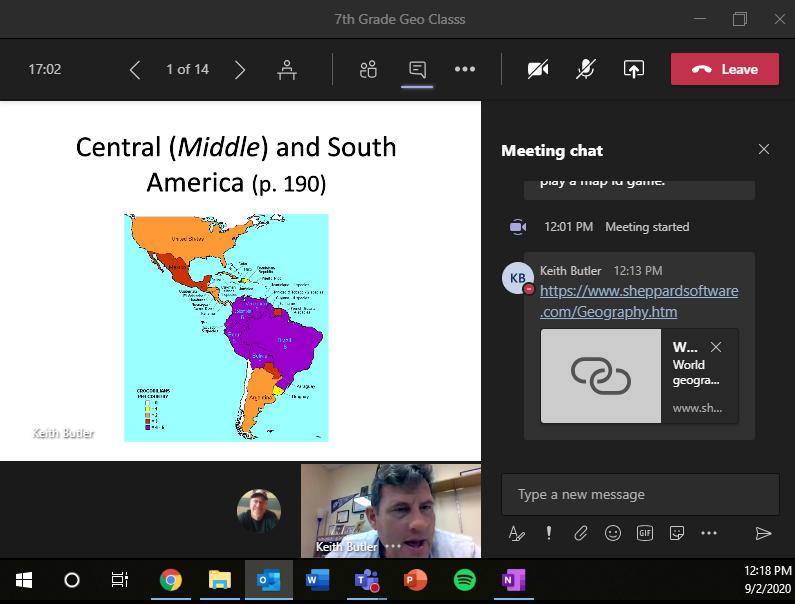Open Spotify from the taskbar
Screen dimensions: 795x604
[464, 580]
